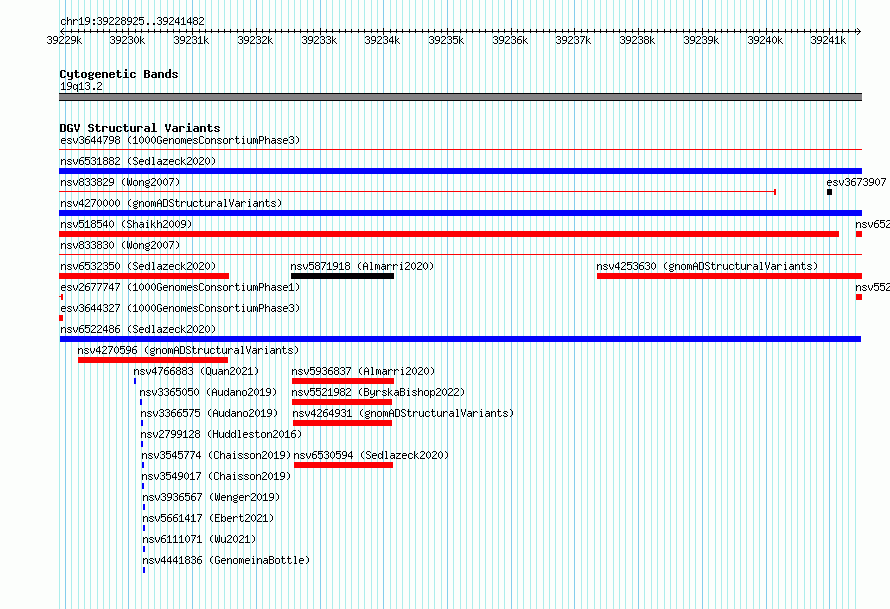The height and width of the screenshot is (609, 890).
Task: Open variant nsv4270000 (gnomADStructuralVariants)
Action: click(171, 203)
